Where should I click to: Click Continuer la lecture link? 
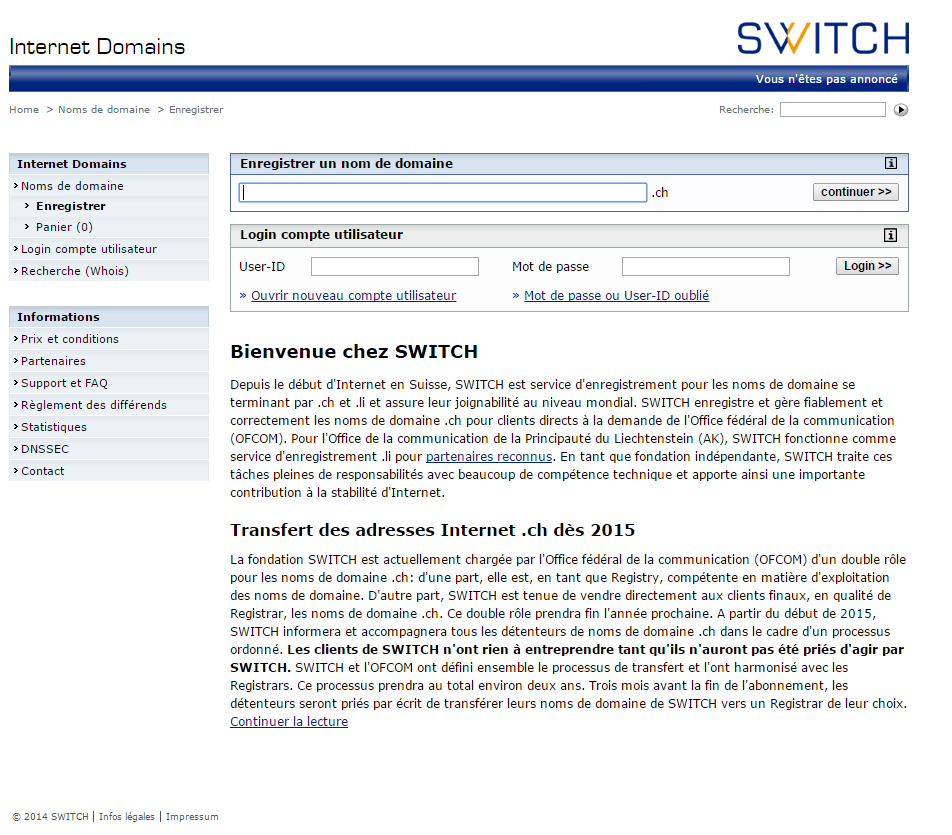coord(289,722)
